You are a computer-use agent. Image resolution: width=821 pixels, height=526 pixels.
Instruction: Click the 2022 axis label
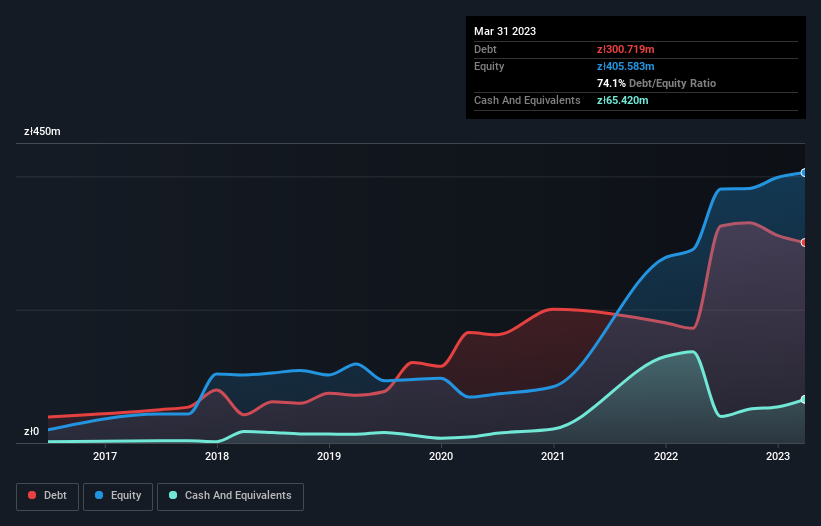point(666,456)
